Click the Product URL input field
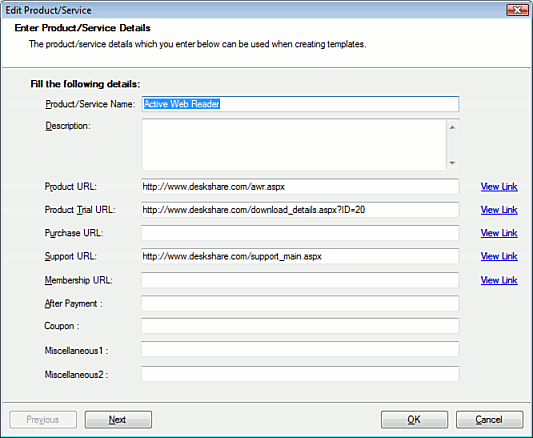Screen dimensions: 533x438 click(300, 187)
